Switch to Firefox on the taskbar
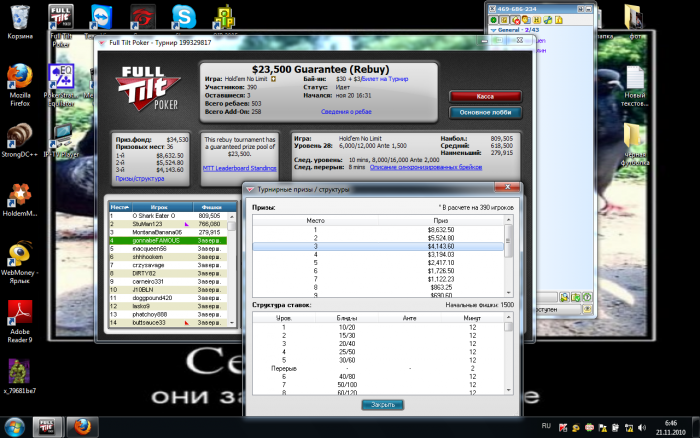 coord(82,427)
